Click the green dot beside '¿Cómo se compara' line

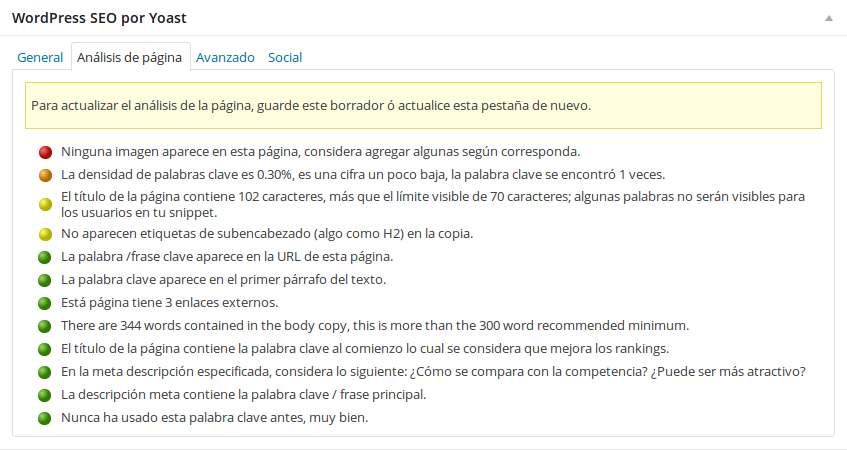(45, 372)
